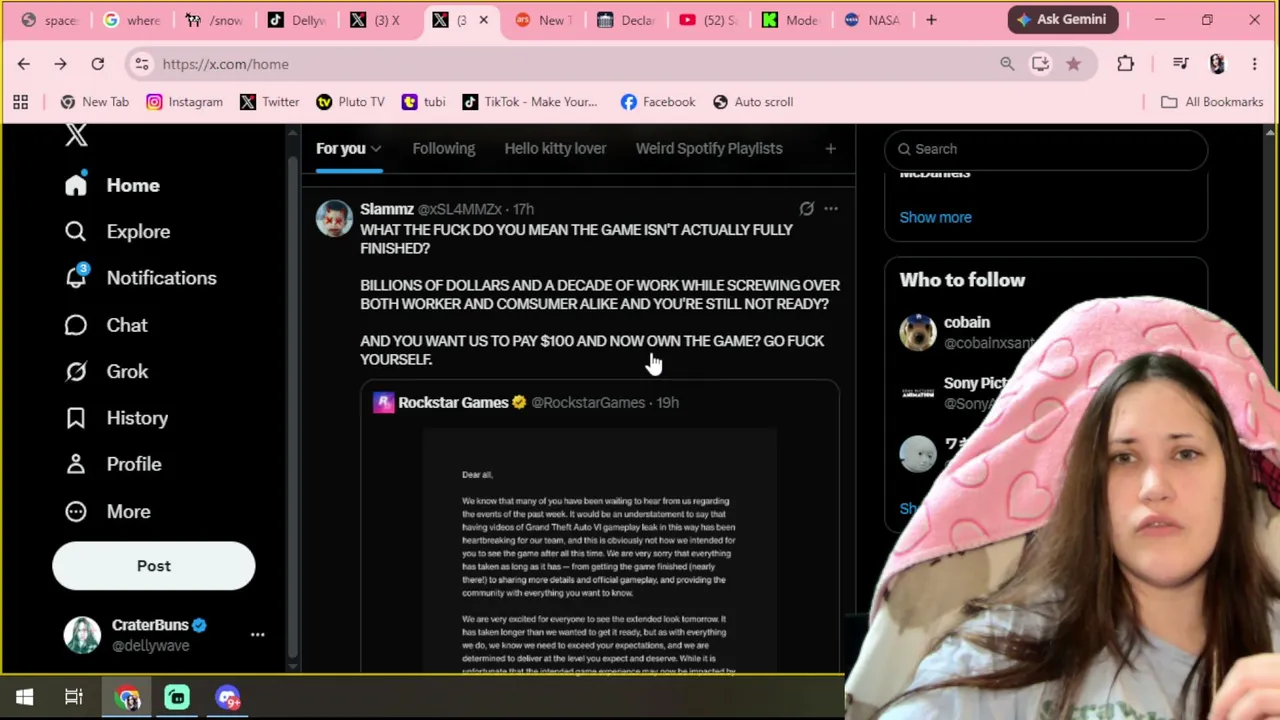The width and height of the screenshot is (1280, 720).
Task: Open the Instagram bookmark
Action: tap(184, 102)
